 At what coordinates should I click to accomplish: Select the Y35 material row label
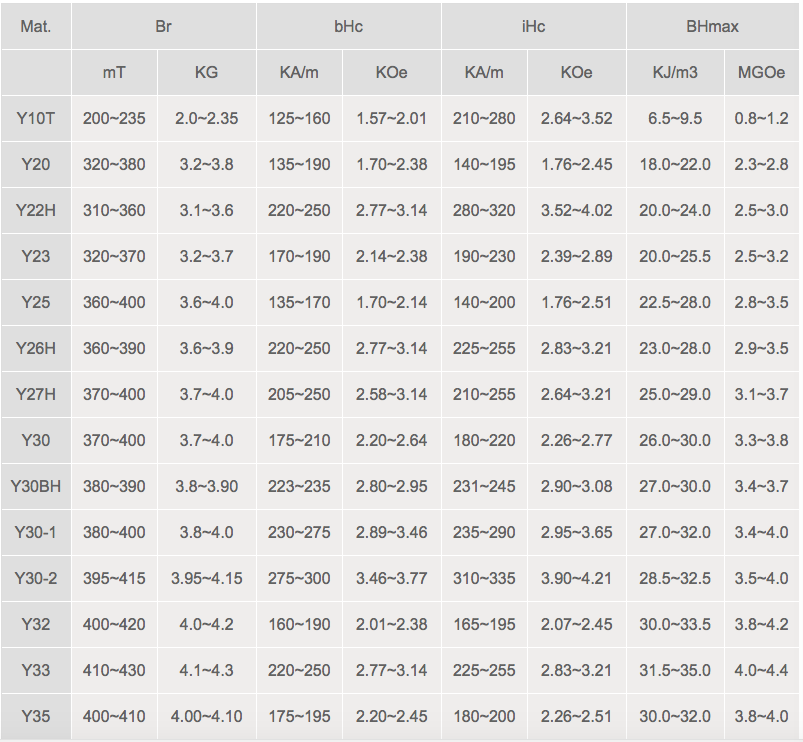35,717
